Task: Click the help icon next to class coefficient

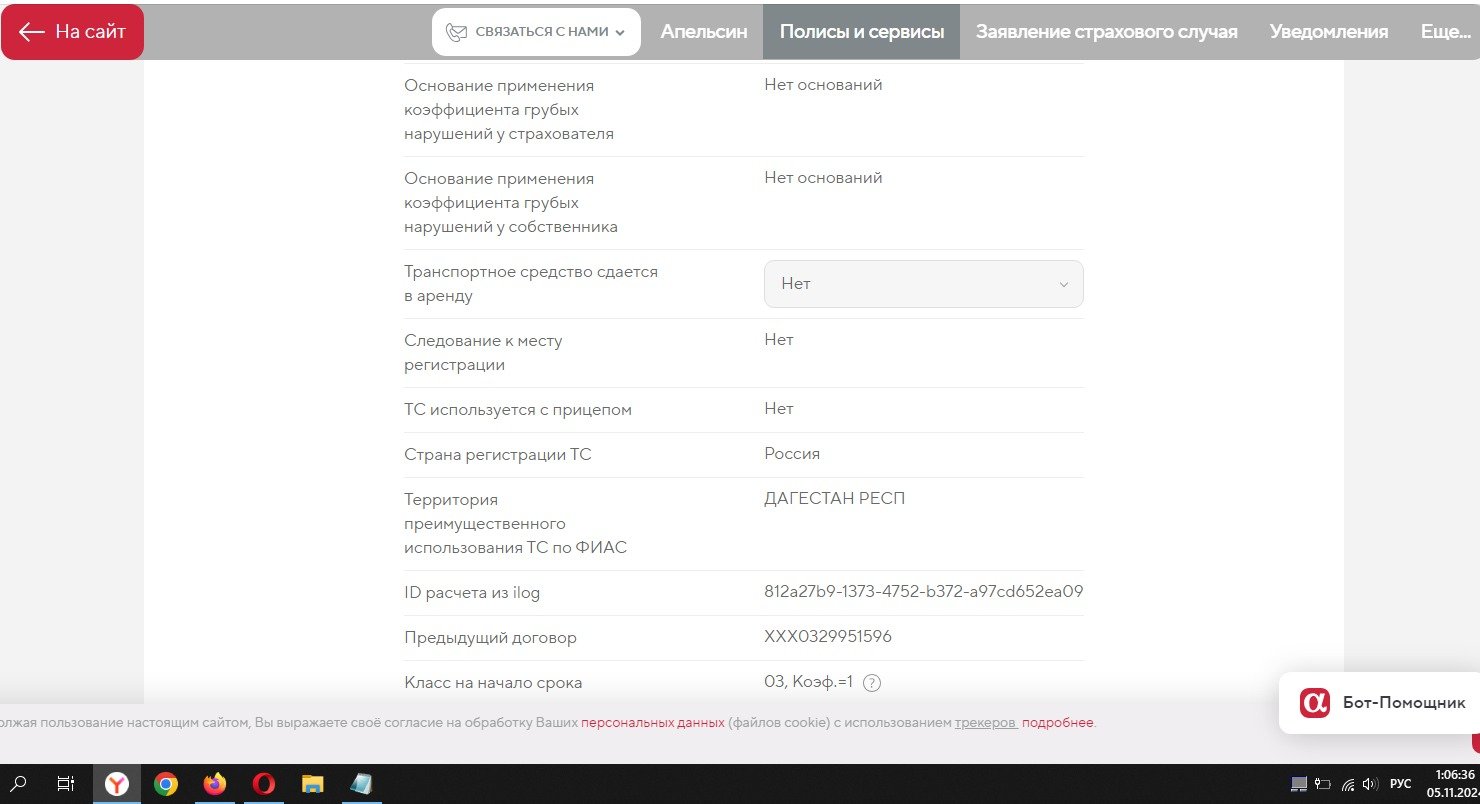Action: pos(872,683)
